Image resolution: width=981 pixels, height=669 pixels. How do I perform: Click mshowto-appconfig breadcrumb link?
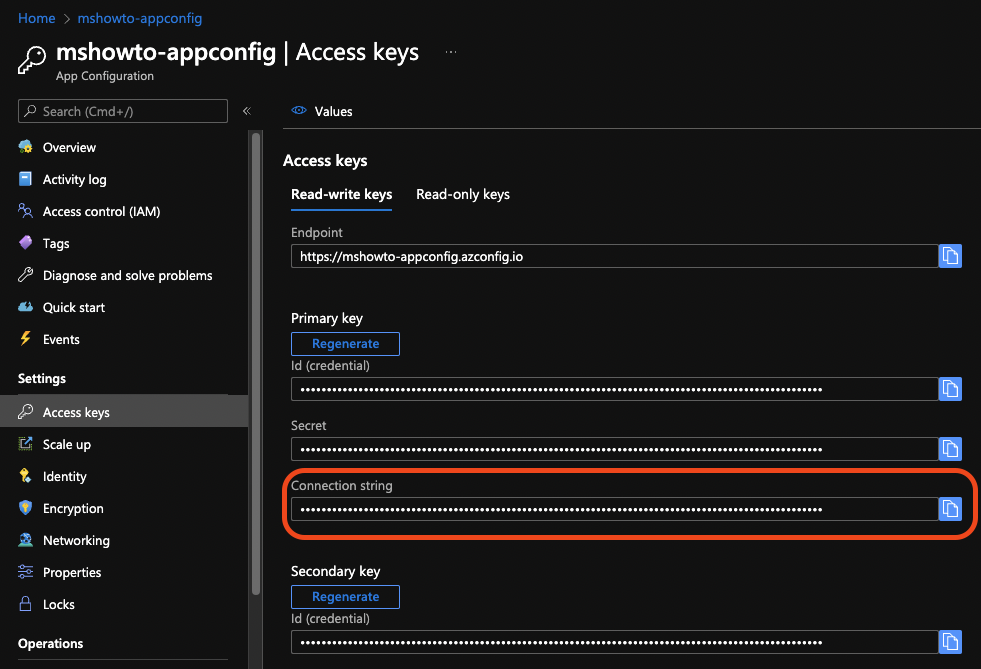(x=140, y=18)
